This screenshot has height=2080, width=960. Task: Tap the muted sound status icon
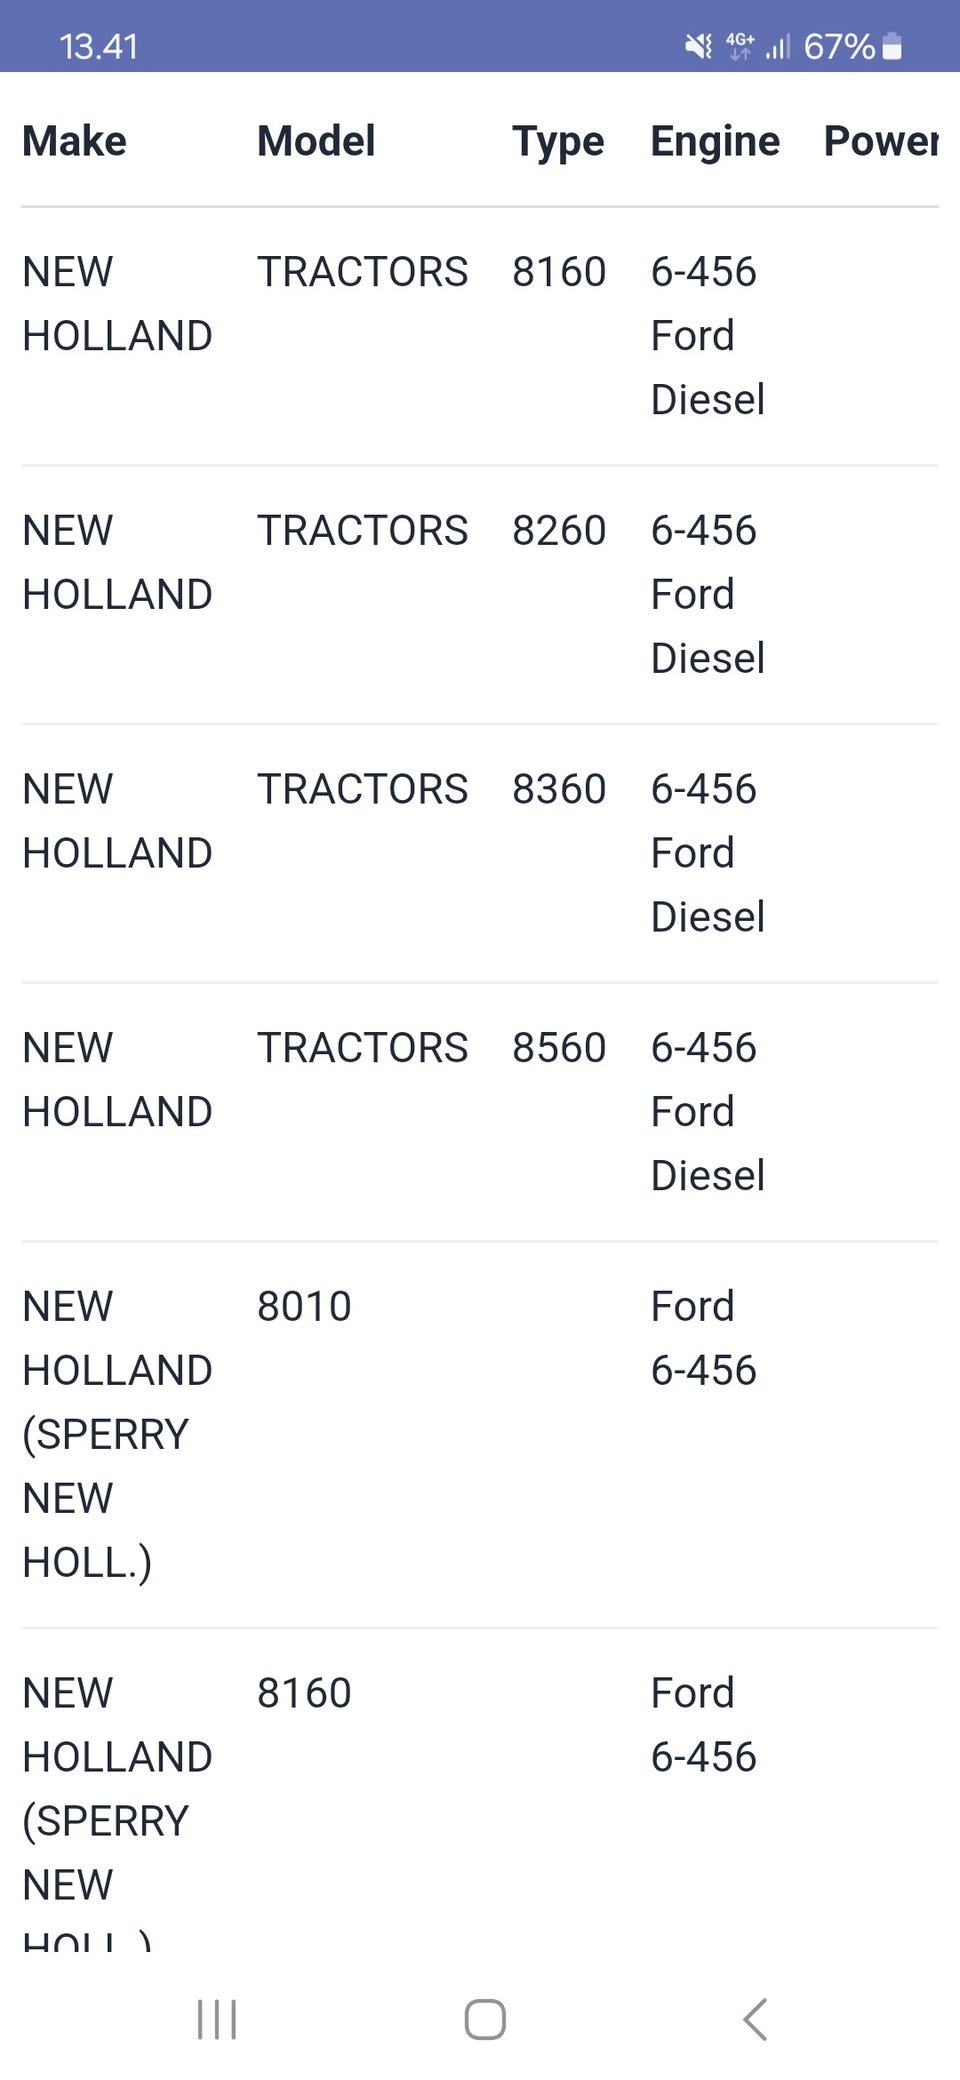698,46
